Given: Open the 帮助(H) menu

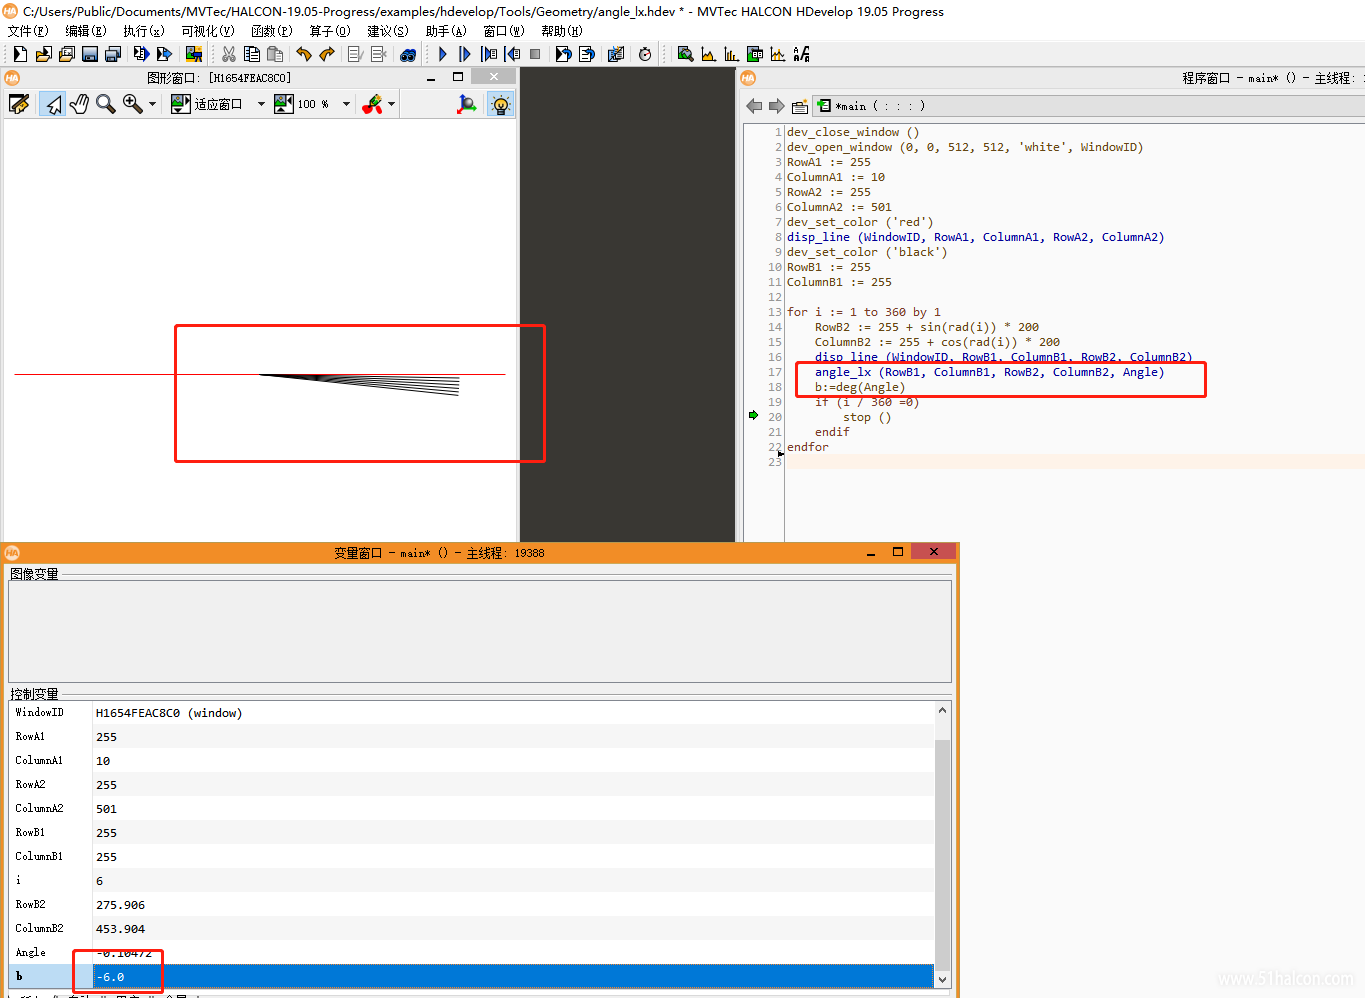Looking at the screenshot, I should point(562,31).
